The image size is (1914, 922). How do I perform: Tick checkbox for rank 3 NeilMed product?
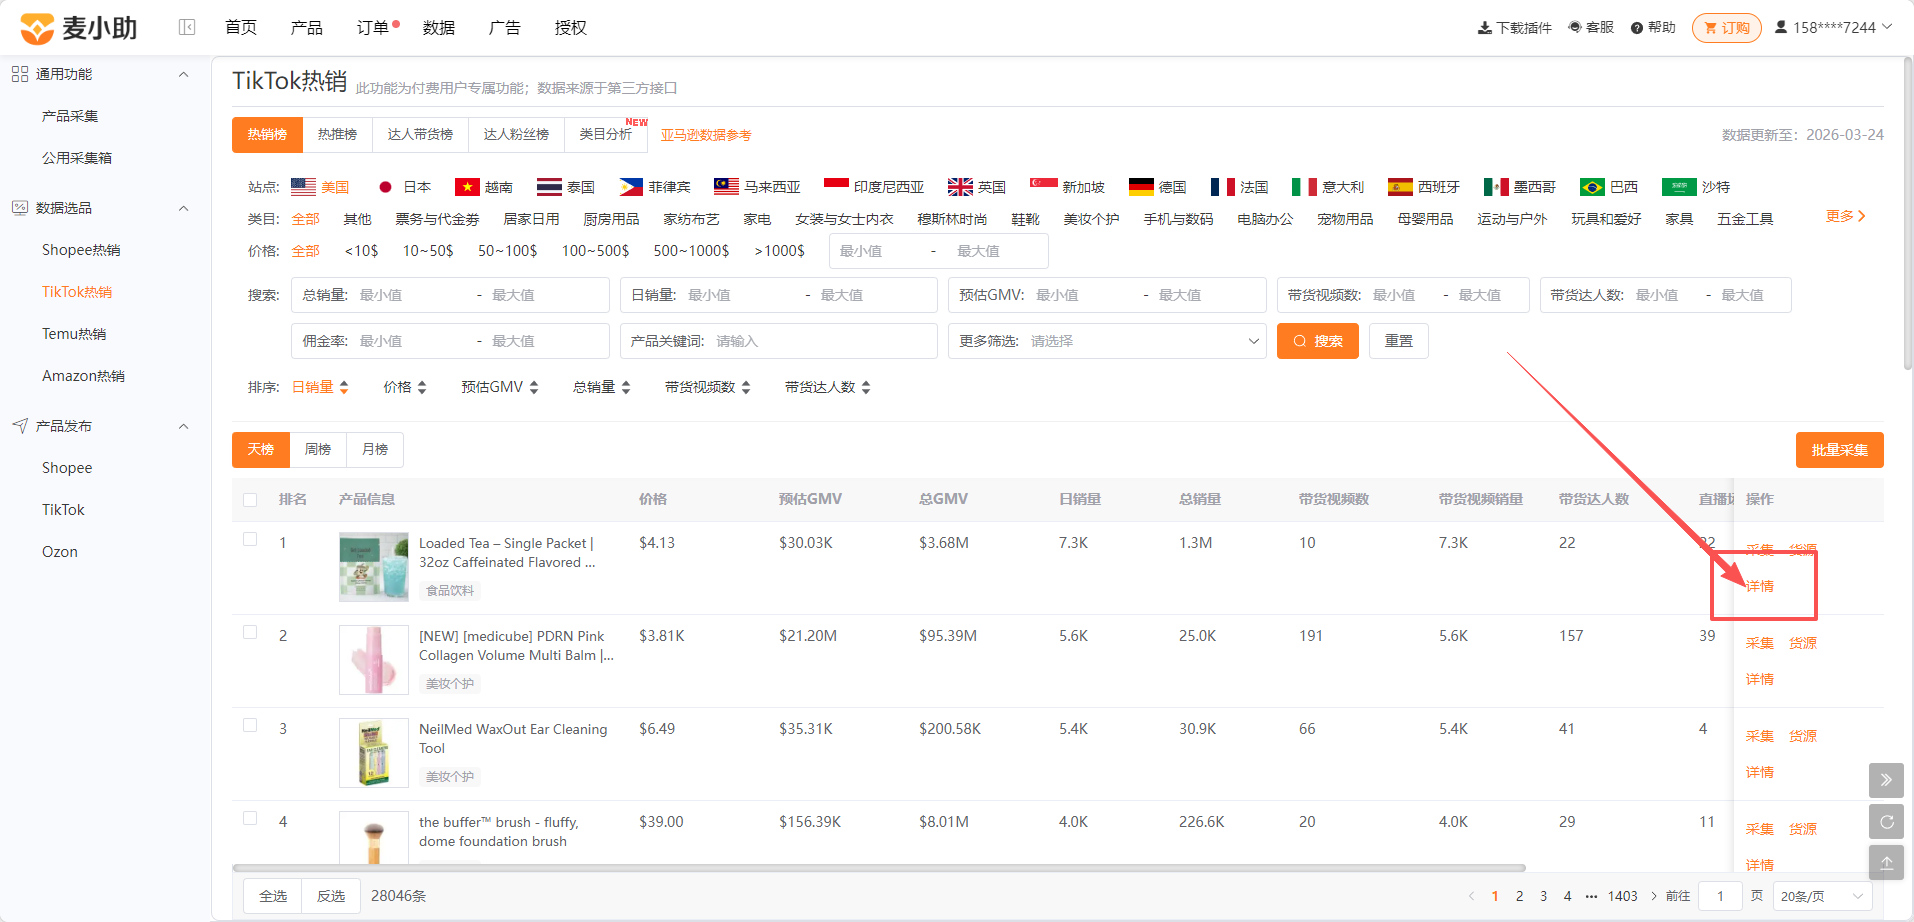click(250, 725)
